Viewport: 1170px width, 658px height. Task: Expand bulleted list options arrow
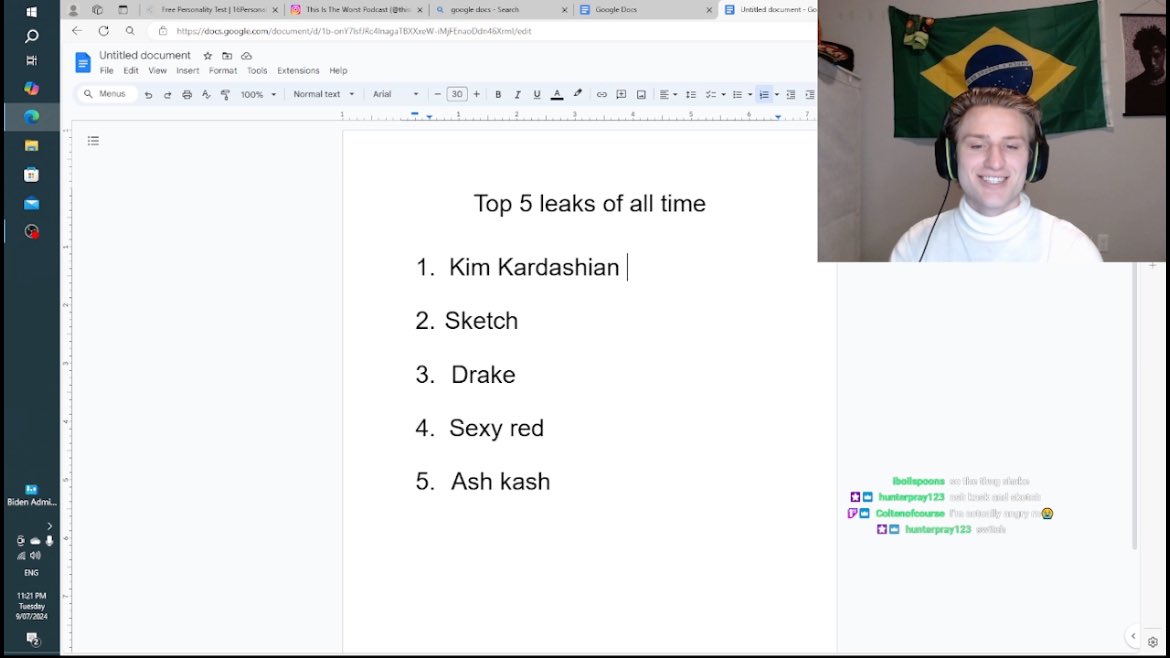click(x=750, y=95)
